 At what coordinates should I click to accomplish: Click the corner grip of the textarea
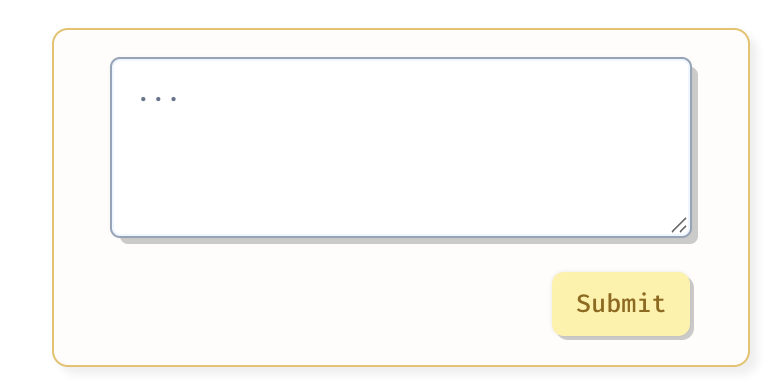click(x=679, y=225)
